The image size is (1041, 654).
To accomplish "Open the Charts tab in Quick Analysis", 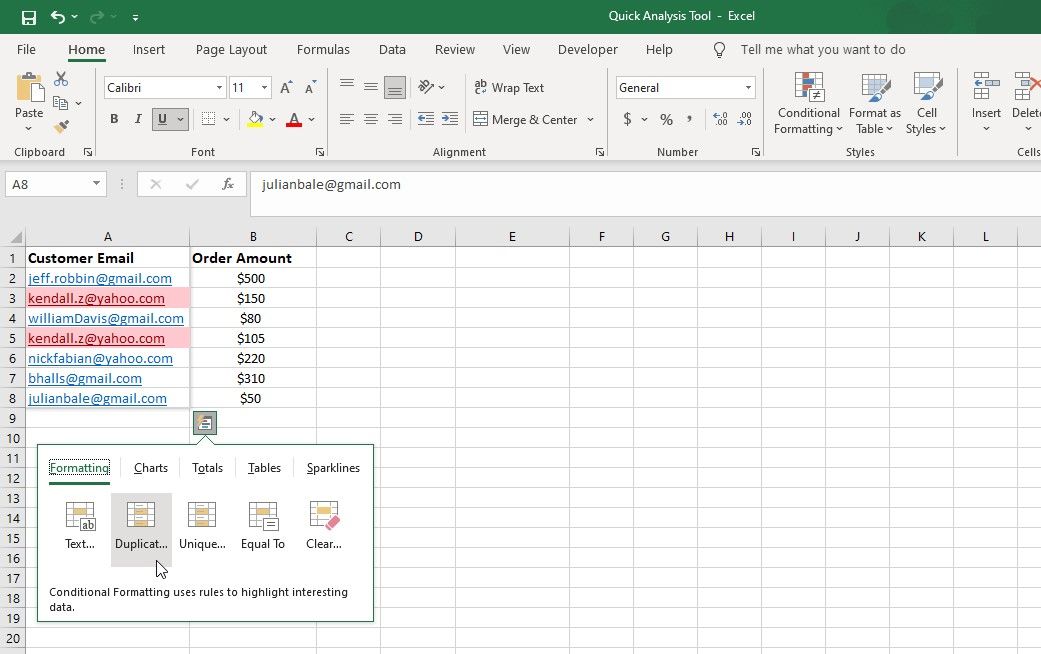I will 151,468.
